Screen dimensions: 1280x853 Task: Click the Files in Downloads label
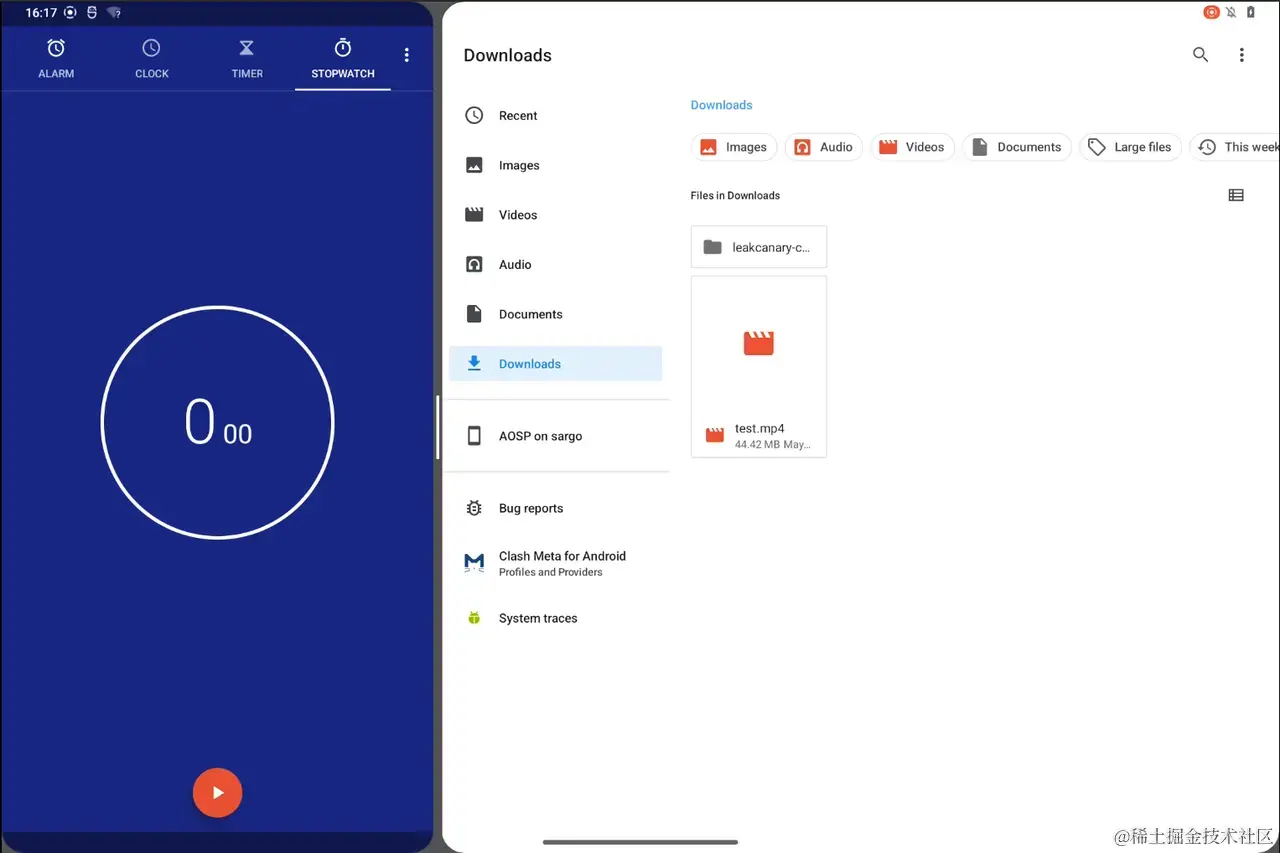[735, 196]
